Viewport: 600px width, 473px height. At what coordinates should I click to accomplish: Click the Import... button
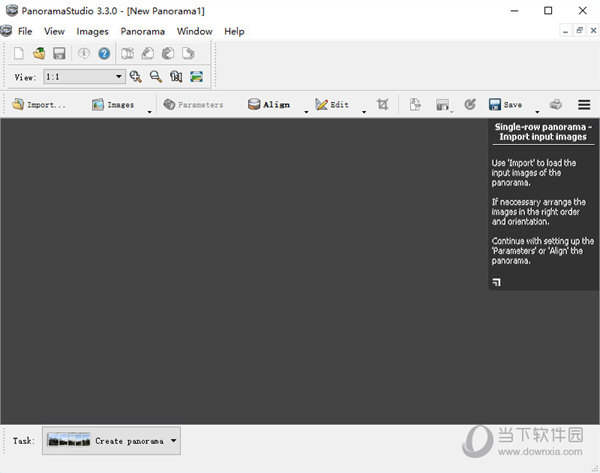coord(39,104)
